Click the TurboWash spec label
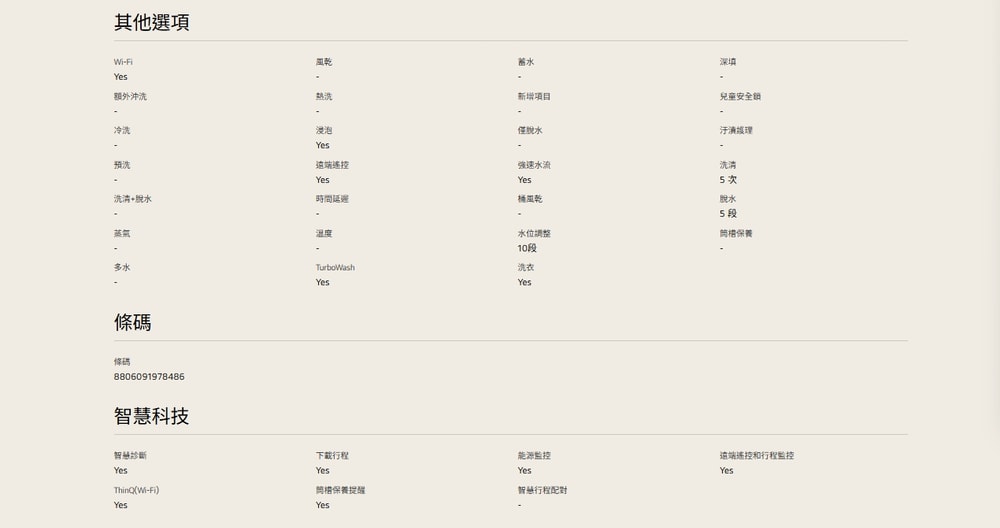 point(335,268)
